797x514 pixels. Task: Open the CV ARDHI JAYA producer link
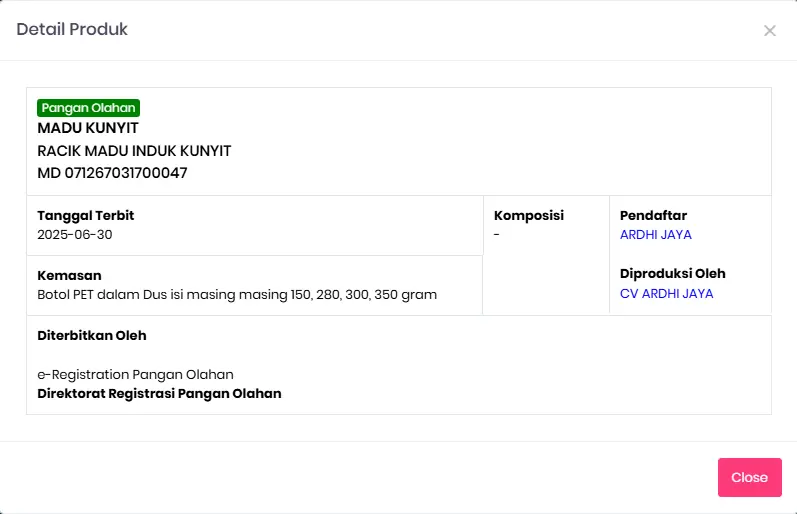(x=666, y=294)
